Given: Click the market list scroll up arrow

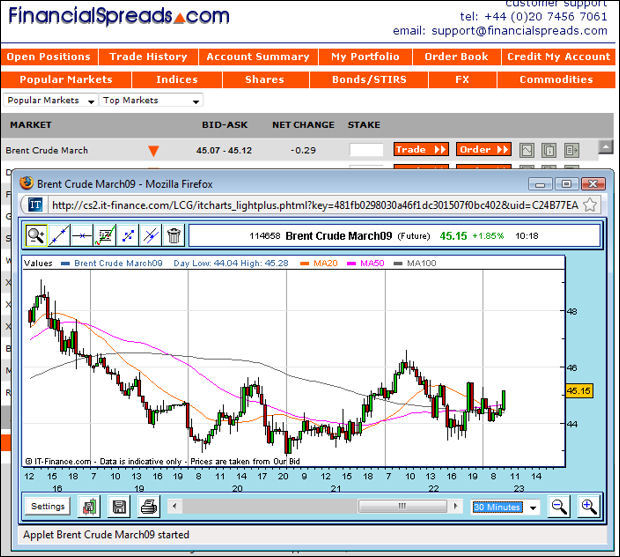Looking at the screenshot, I should pyautogui.click(x=606, y=147).
